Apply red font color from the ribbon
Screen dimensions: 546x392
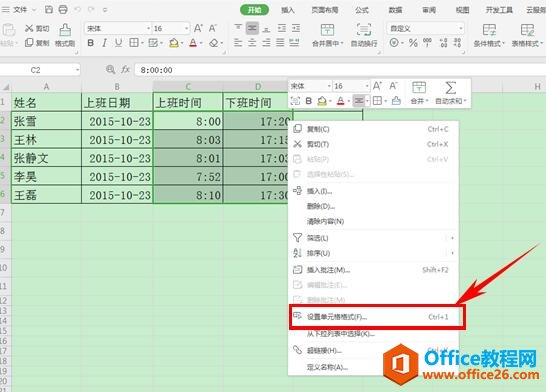point(193,43)
